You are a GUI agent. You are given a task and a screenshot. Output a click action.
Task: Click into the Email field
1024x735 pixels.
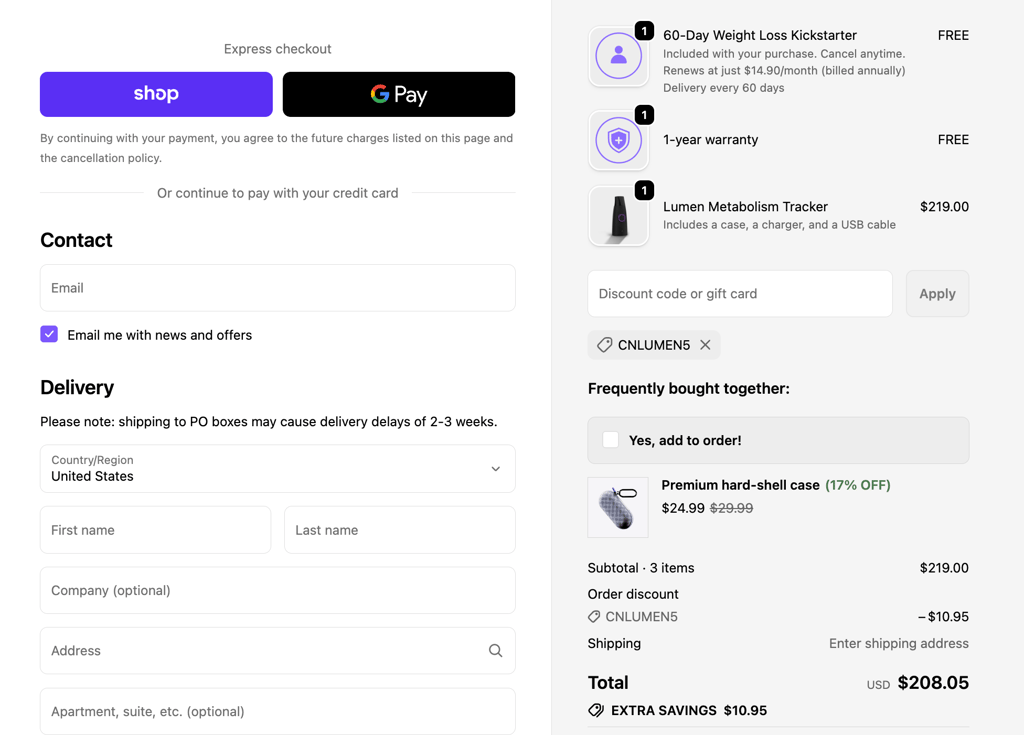[278, 288]
